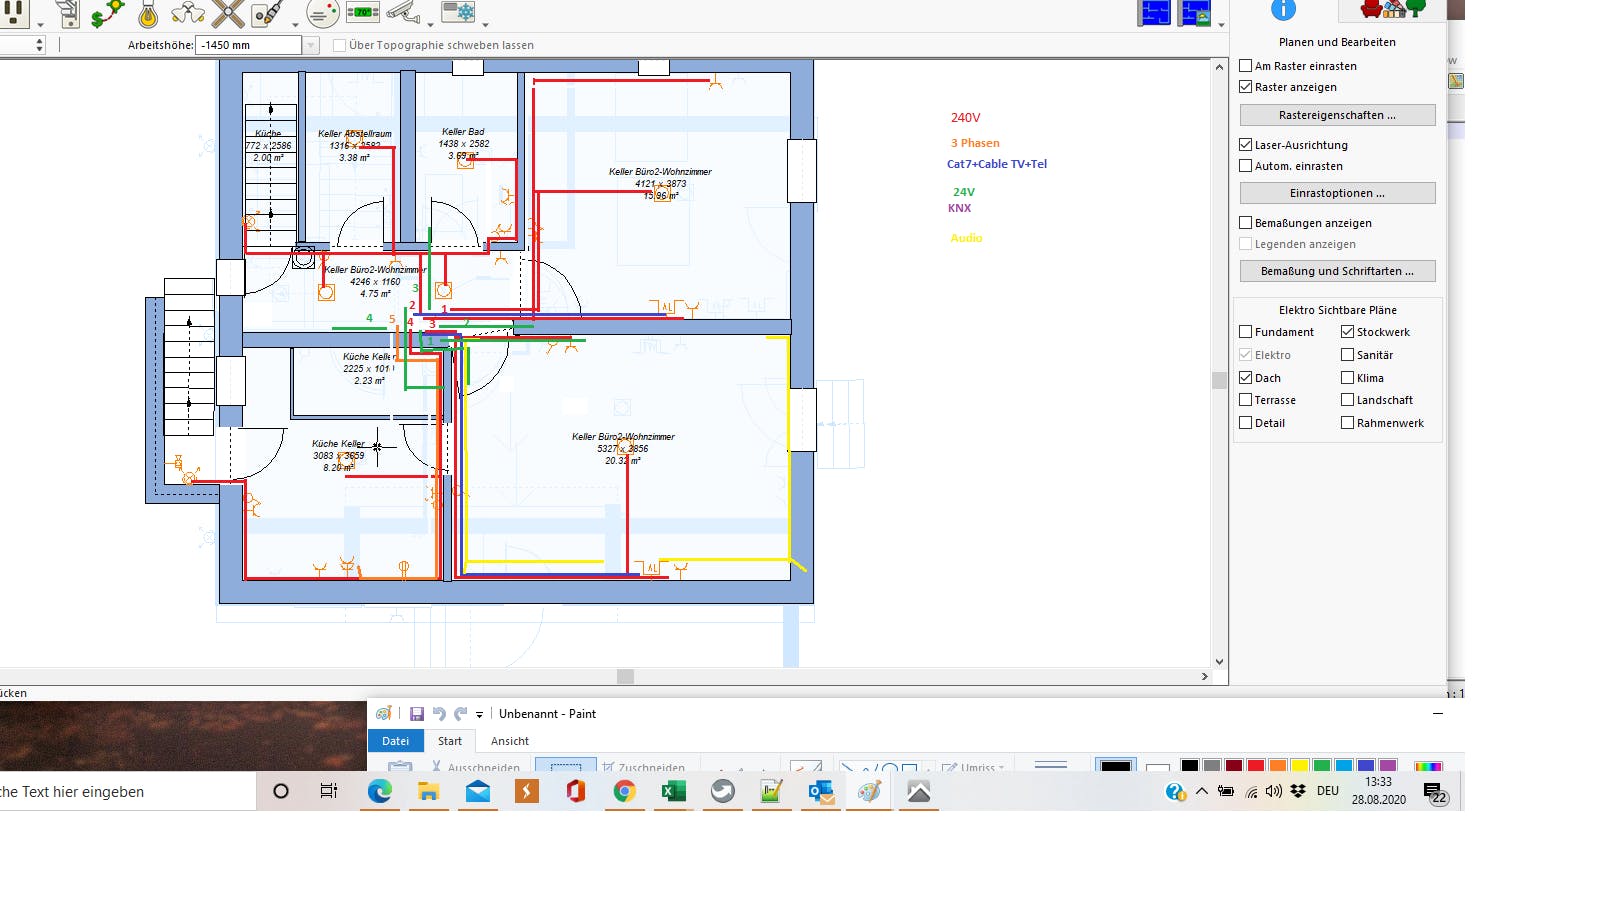Viewport: 1600px width, 900px height.
Task: Uncheck the 'Laser-Ausrichtung' option
Action: coord(1246,145)
